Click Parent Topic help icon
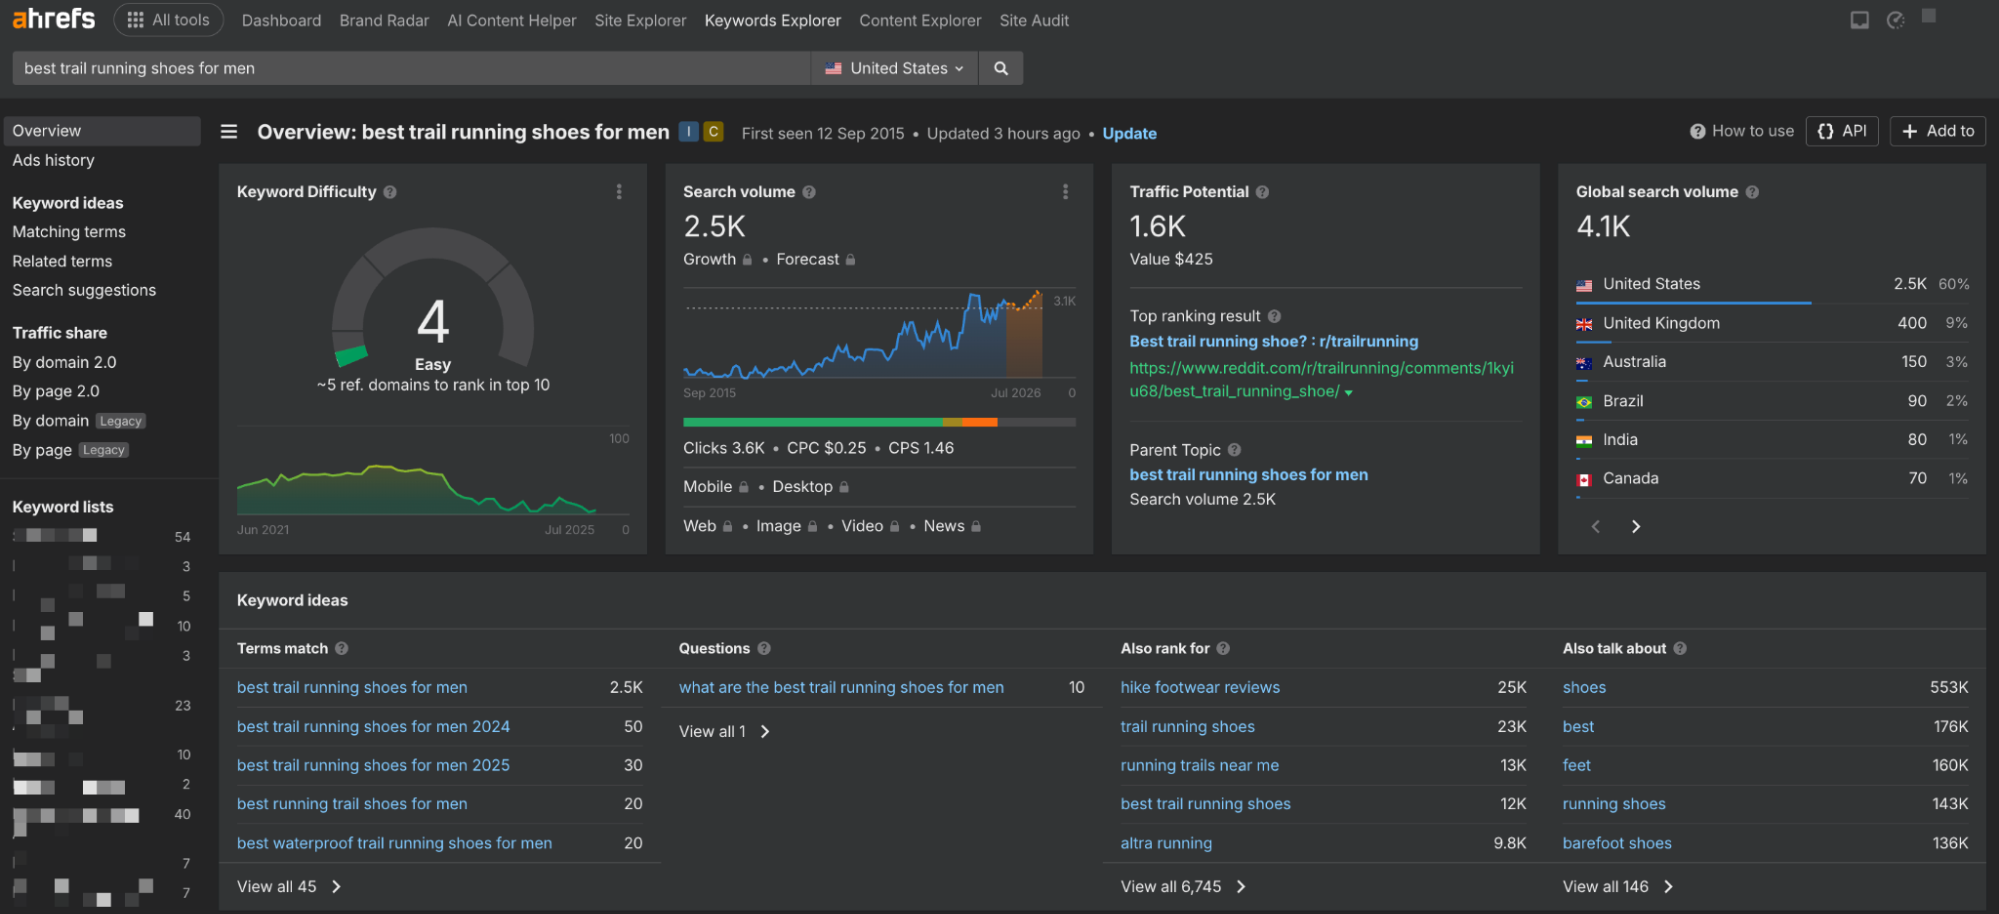Viewport: 1999px width, 914px height. tap(1234, 450)
